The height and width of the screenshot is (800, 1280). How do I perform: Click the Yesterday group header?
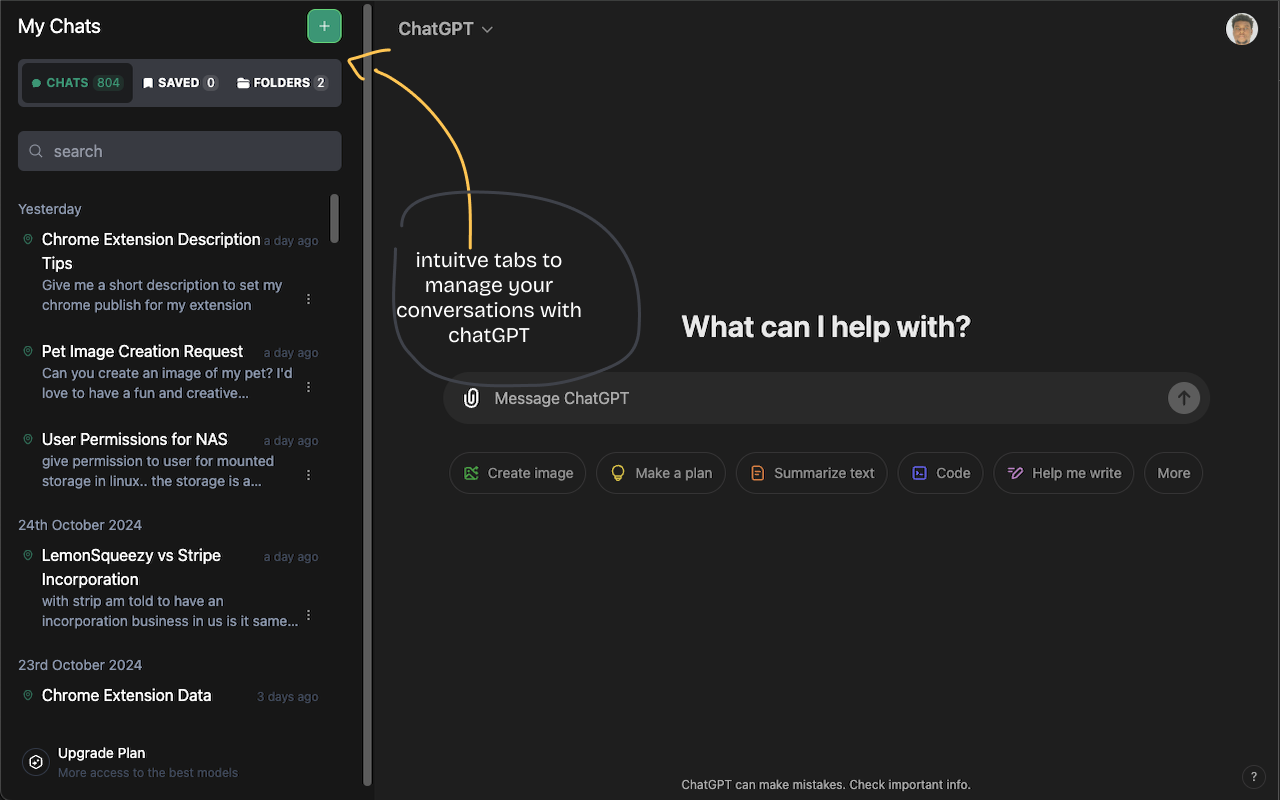[x=50, y=209]
